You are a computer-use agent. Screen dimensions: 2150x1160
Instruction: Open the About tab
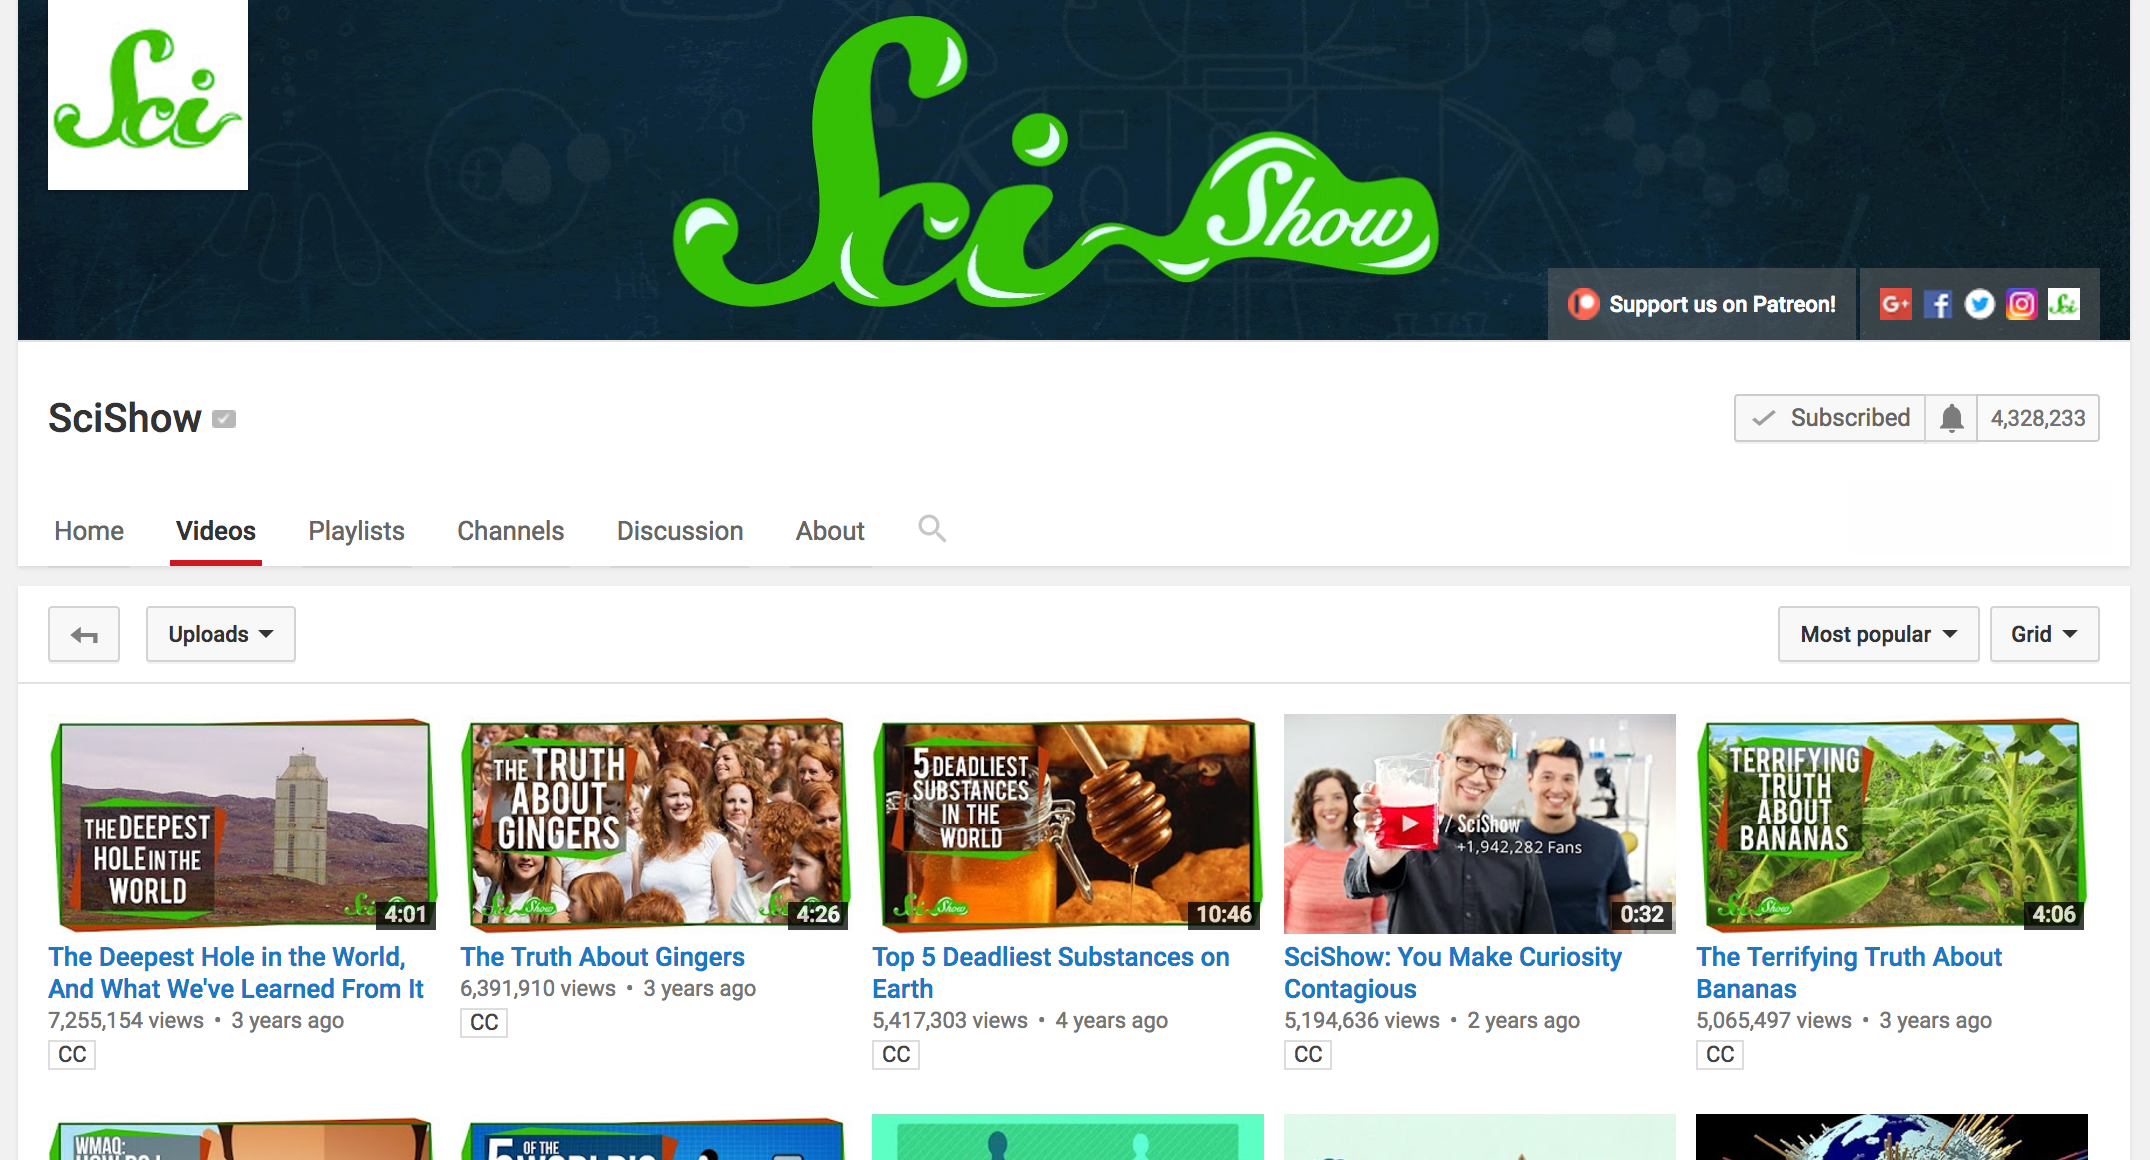[x=829, y=531]
